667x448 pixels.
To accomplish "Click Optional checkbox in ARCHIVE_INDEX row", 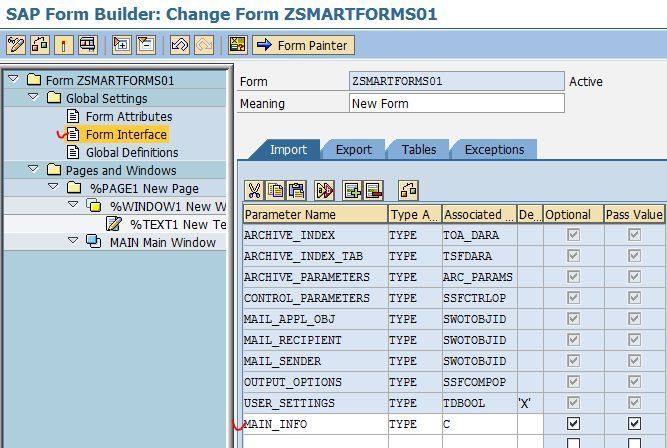I will [573, 235].
